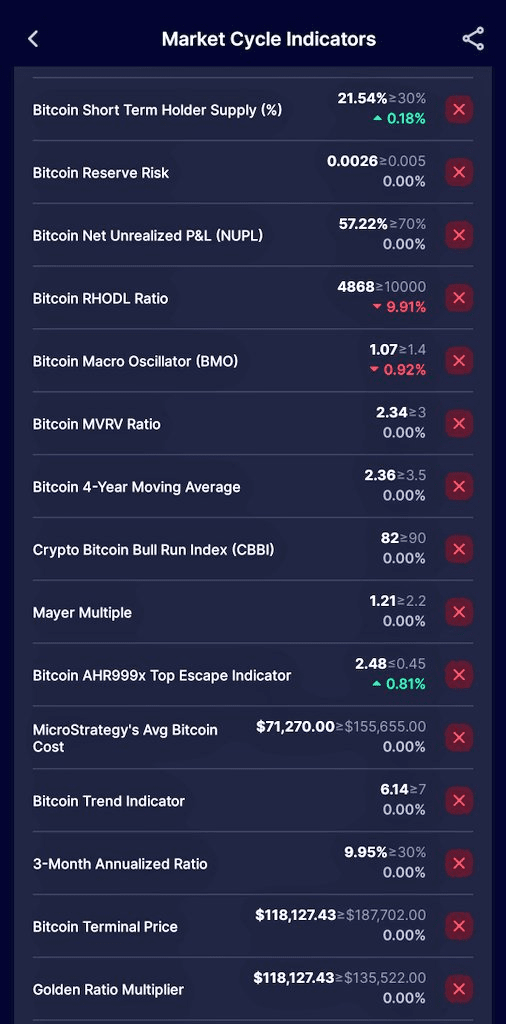This screenshot has height=1024, width=506.
Task: Go back using the left chevron arrow
Action: (x=33, y=39)
